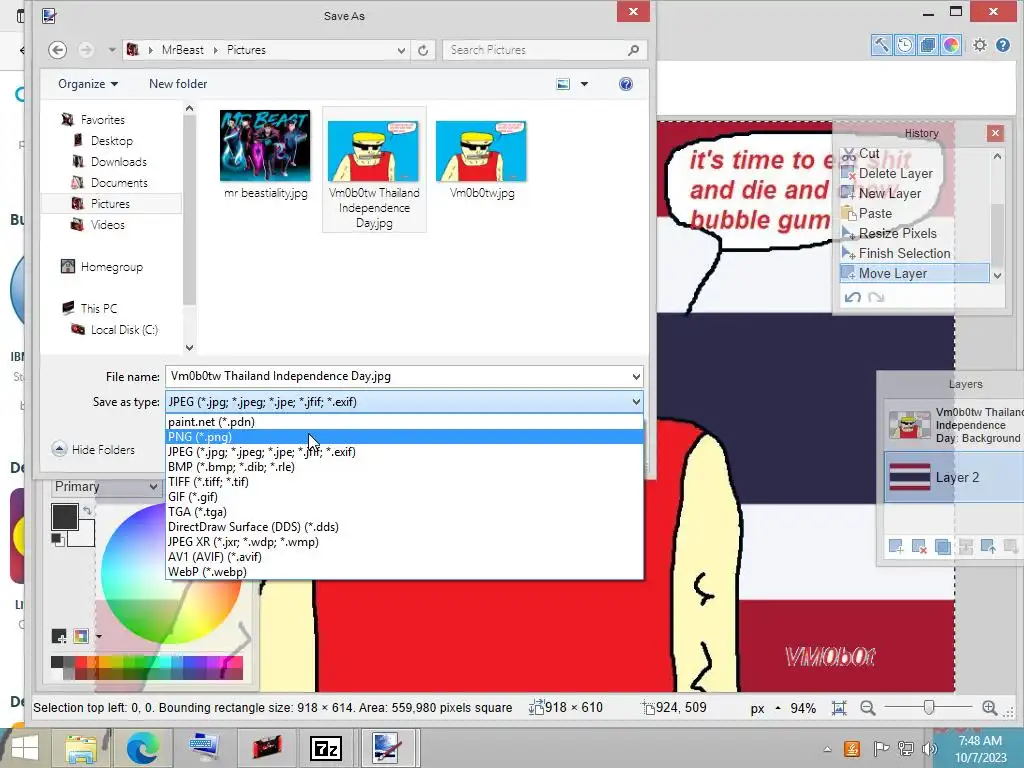
Task: Refresh the Pictures folder
Action: pyautogui.click(x=423, y=50)
